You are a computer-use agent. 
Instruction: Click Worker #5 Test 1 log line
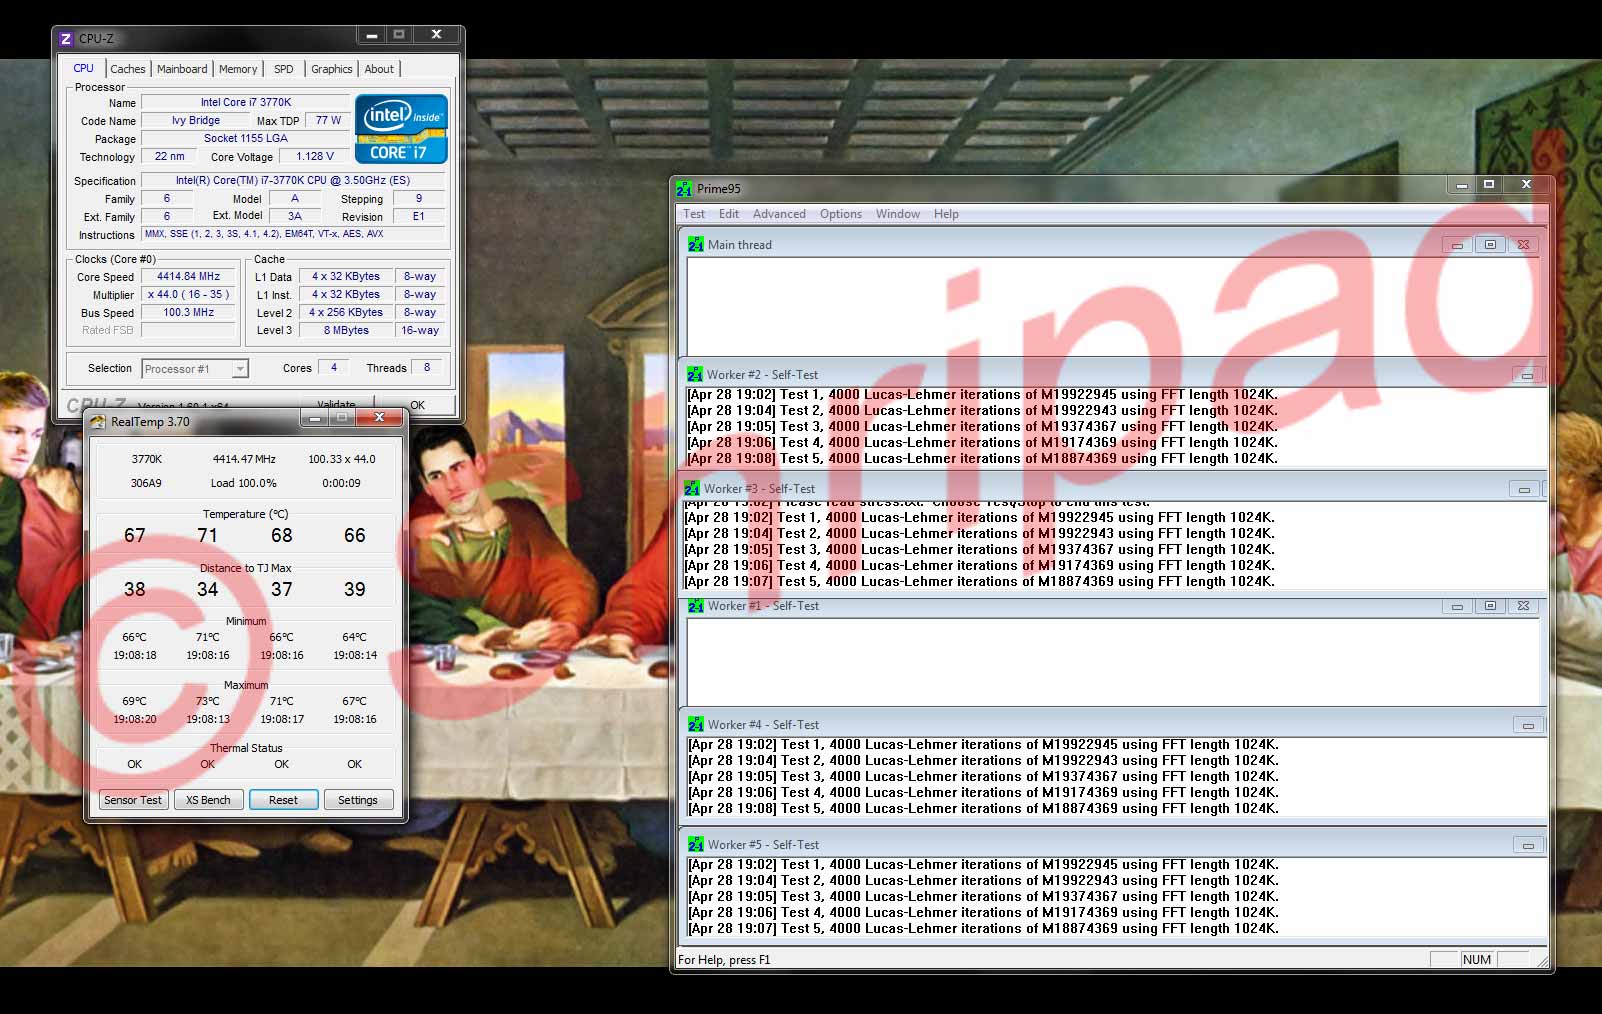[x=984, y=865]
